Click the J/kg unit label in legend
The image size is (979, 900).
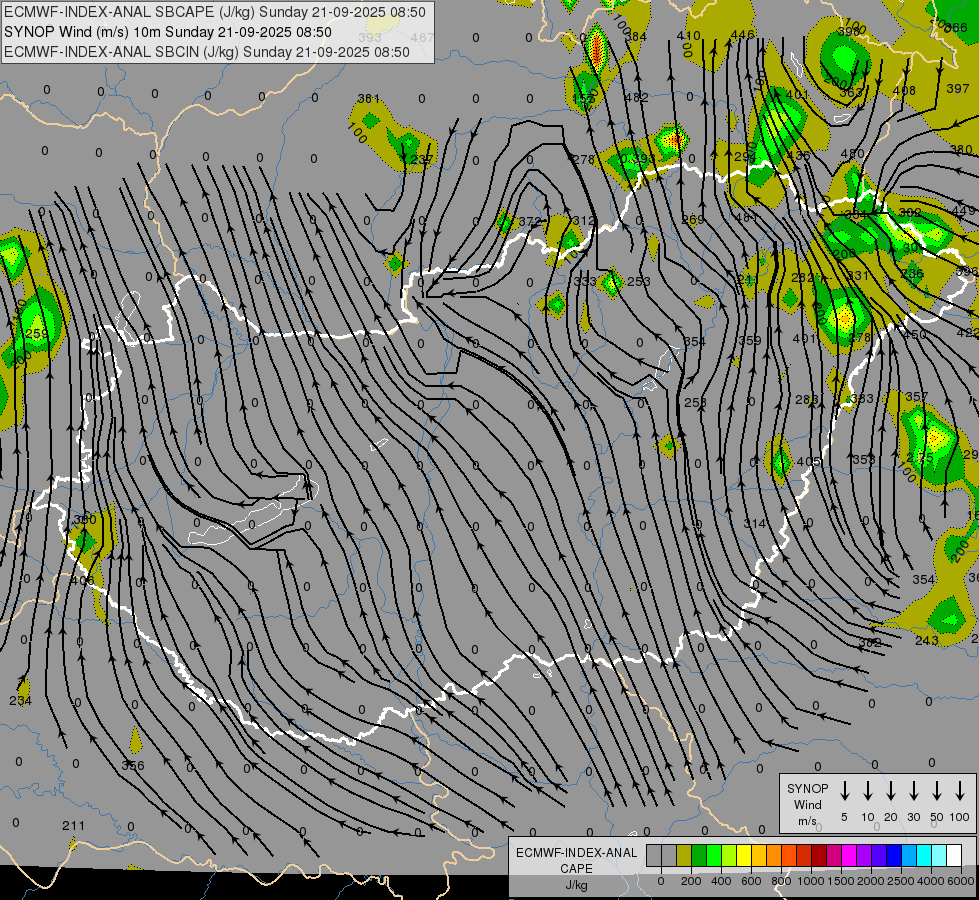[576, 885]
